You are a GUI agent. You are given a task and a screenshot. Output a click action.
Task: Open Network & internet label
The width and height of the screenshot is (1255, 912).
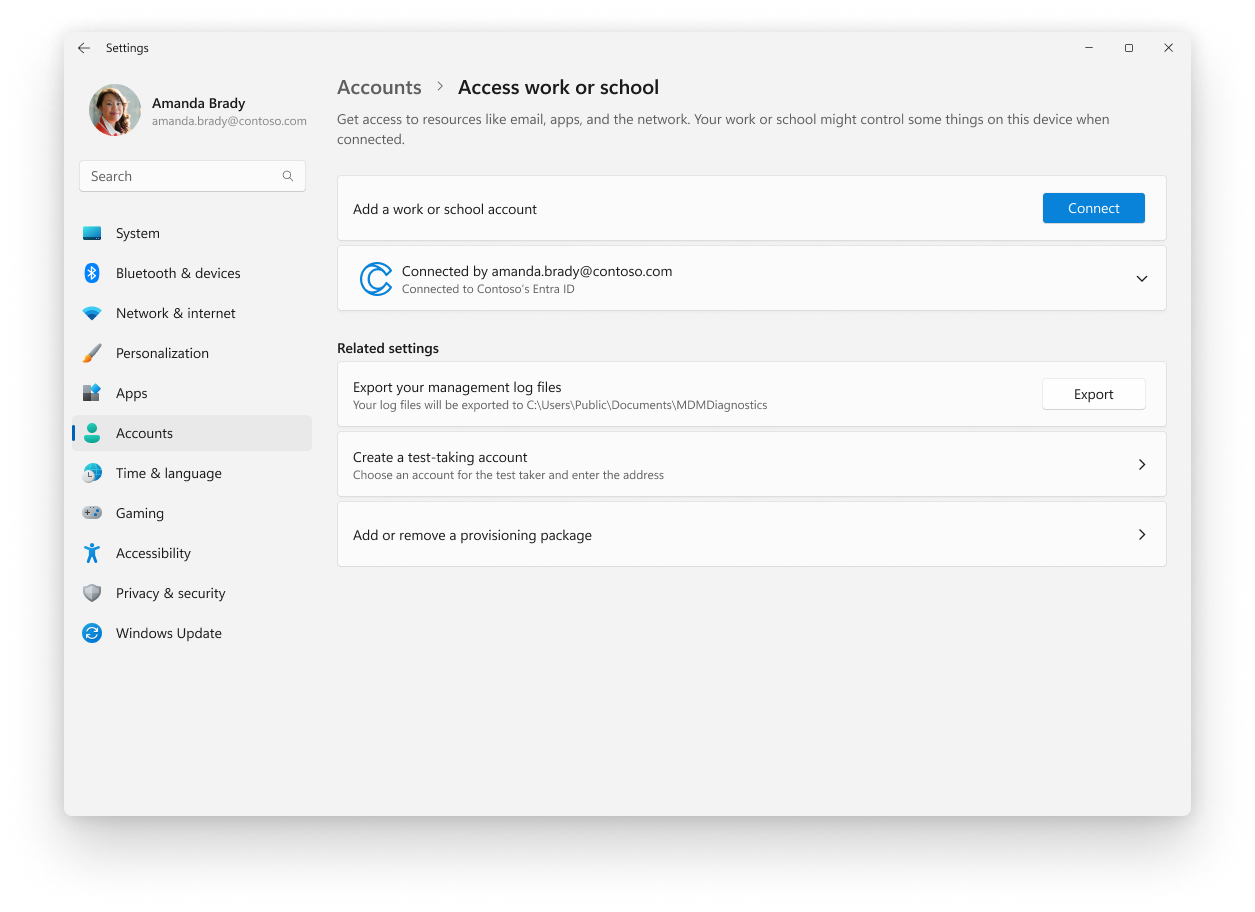(176, 313)
